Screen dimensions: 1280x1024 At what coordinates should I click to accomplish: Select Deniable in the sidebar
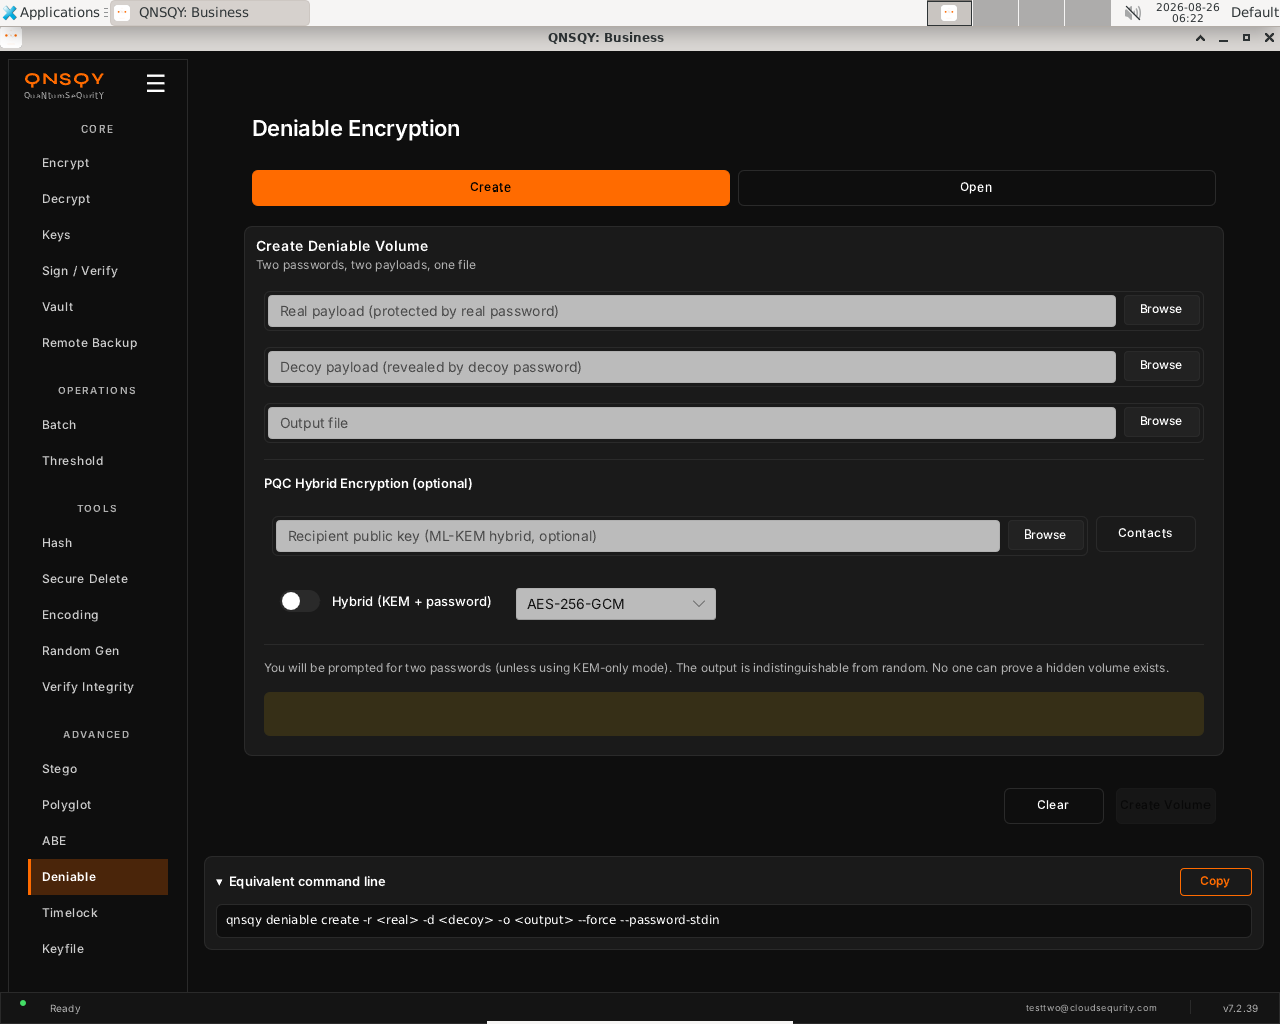point(98,877)
